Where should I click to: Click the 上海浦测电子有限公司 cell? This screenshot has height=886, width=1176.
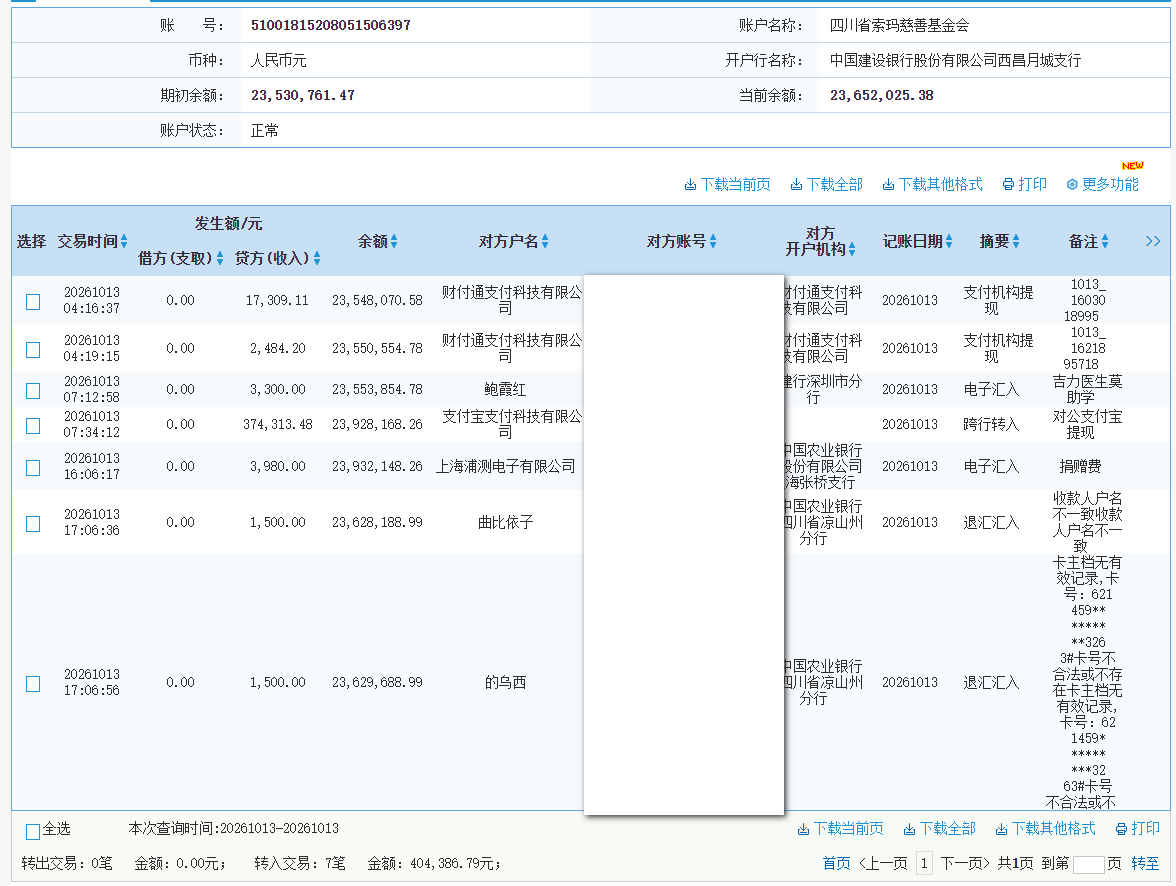506,467
